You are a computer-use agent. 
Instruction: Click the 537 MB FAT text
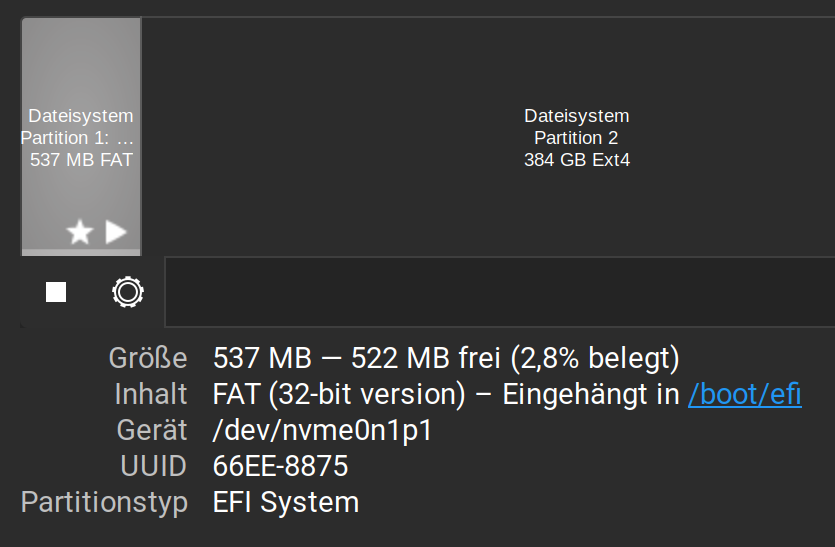coord(81,160)
